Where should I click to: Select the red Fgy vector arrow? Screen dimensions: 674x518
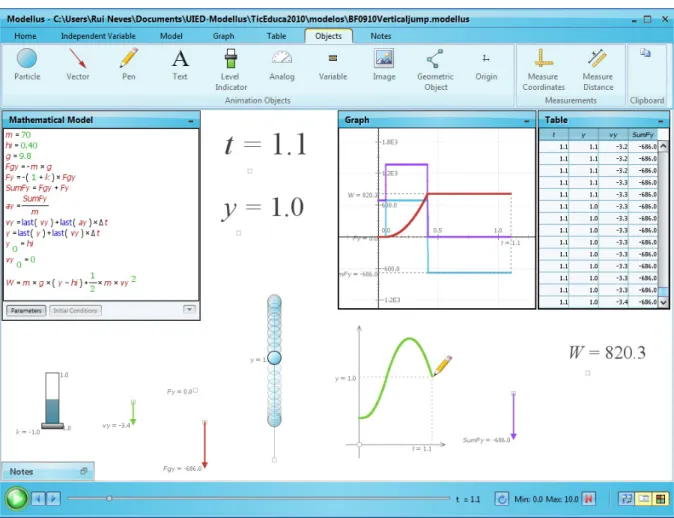205,444
